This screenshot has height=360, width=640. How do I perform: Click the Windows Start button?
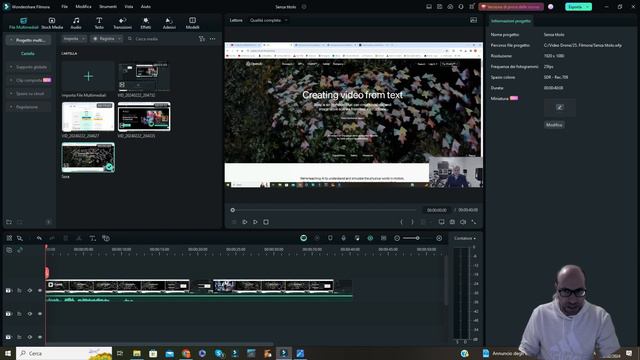coord(8,353)
